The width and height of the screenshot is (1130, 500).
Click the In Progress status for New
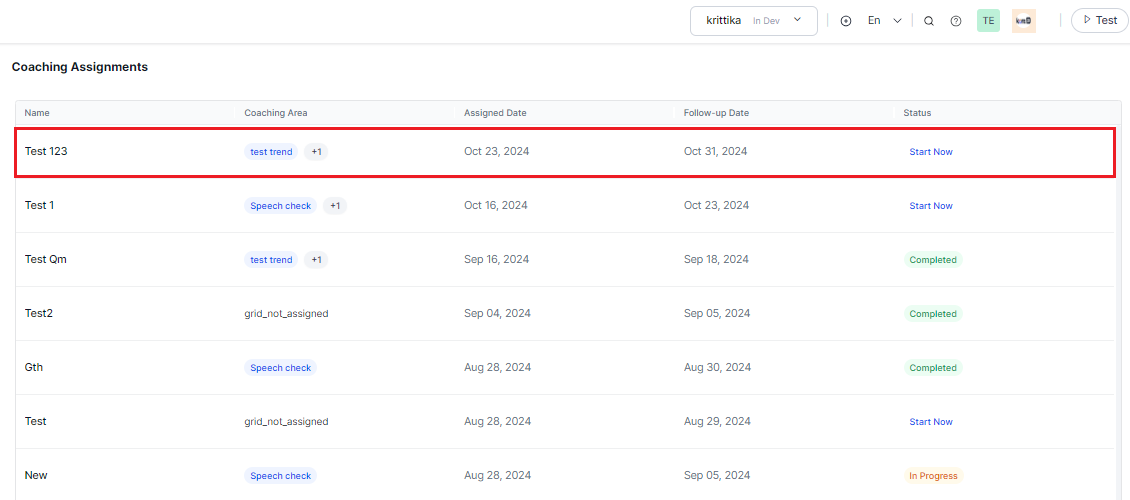coord(932,476)
